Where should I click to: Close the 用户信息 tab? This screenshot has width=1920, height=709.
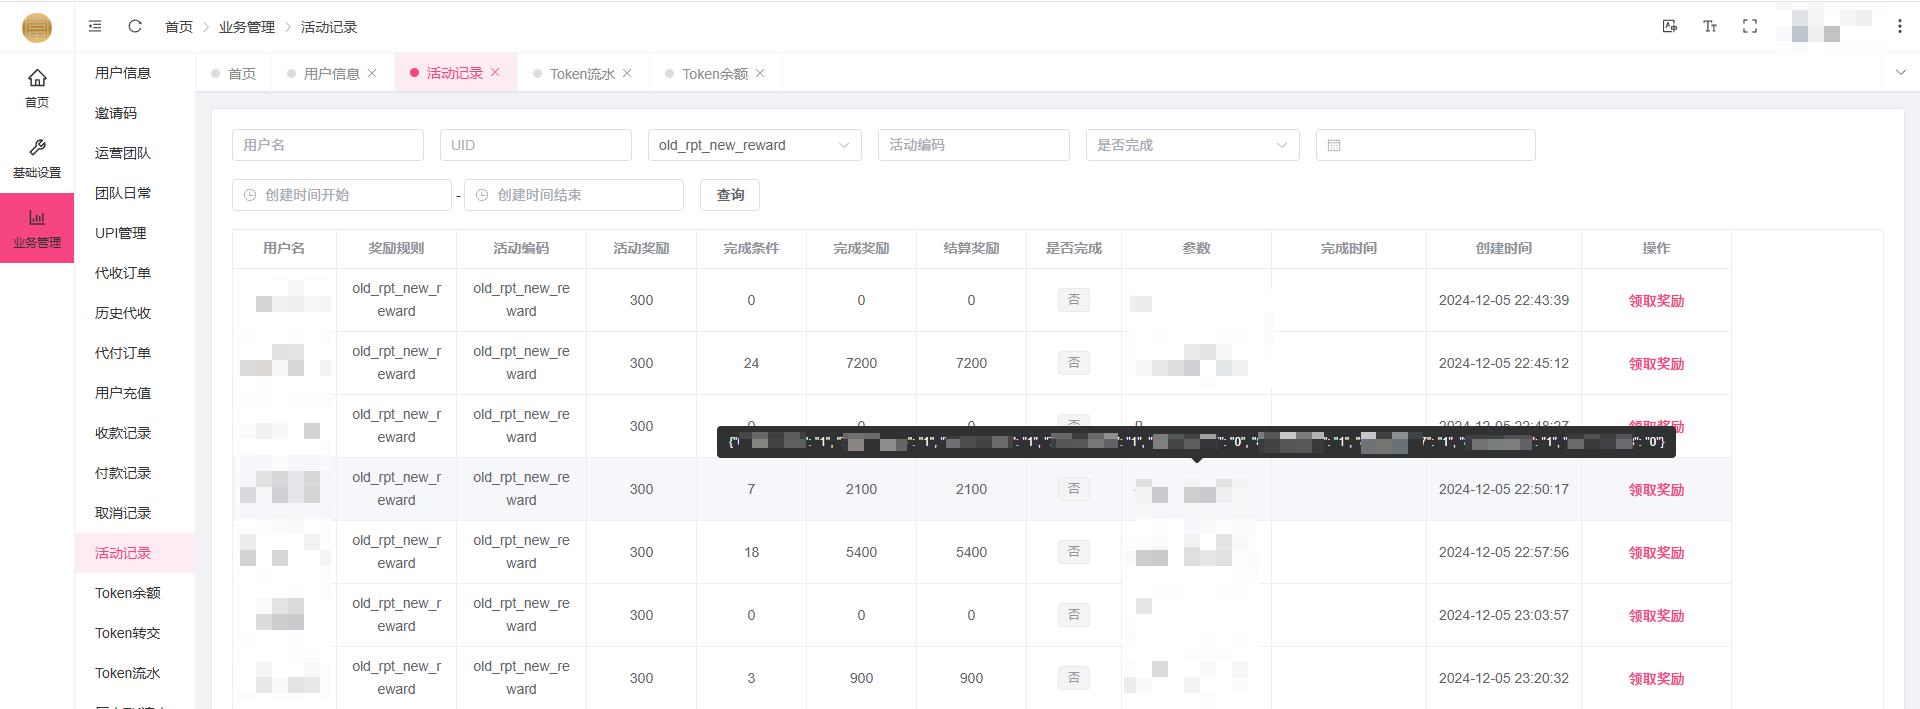(x=372, y=73)
